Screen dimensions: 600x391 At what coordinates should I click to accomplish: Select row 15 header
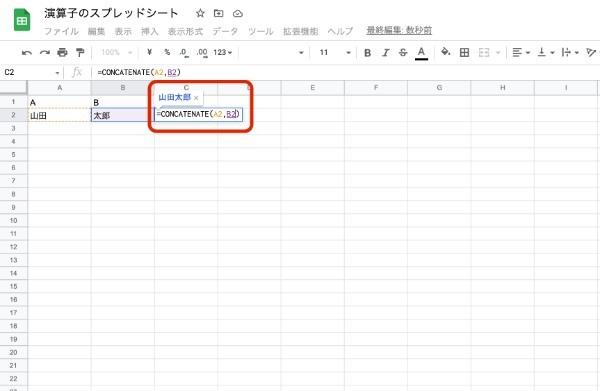[x=13, y=286]
